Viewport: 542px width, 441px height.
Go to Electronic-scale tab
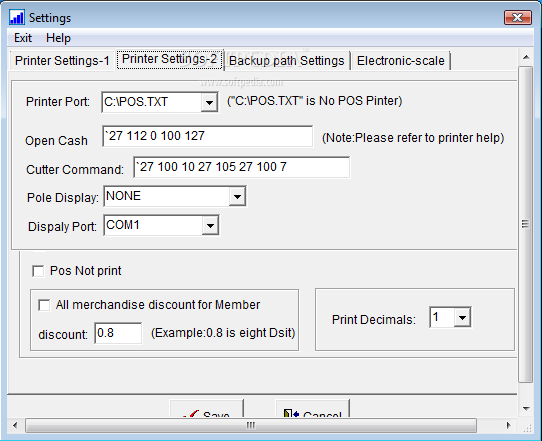coord(401,60)
